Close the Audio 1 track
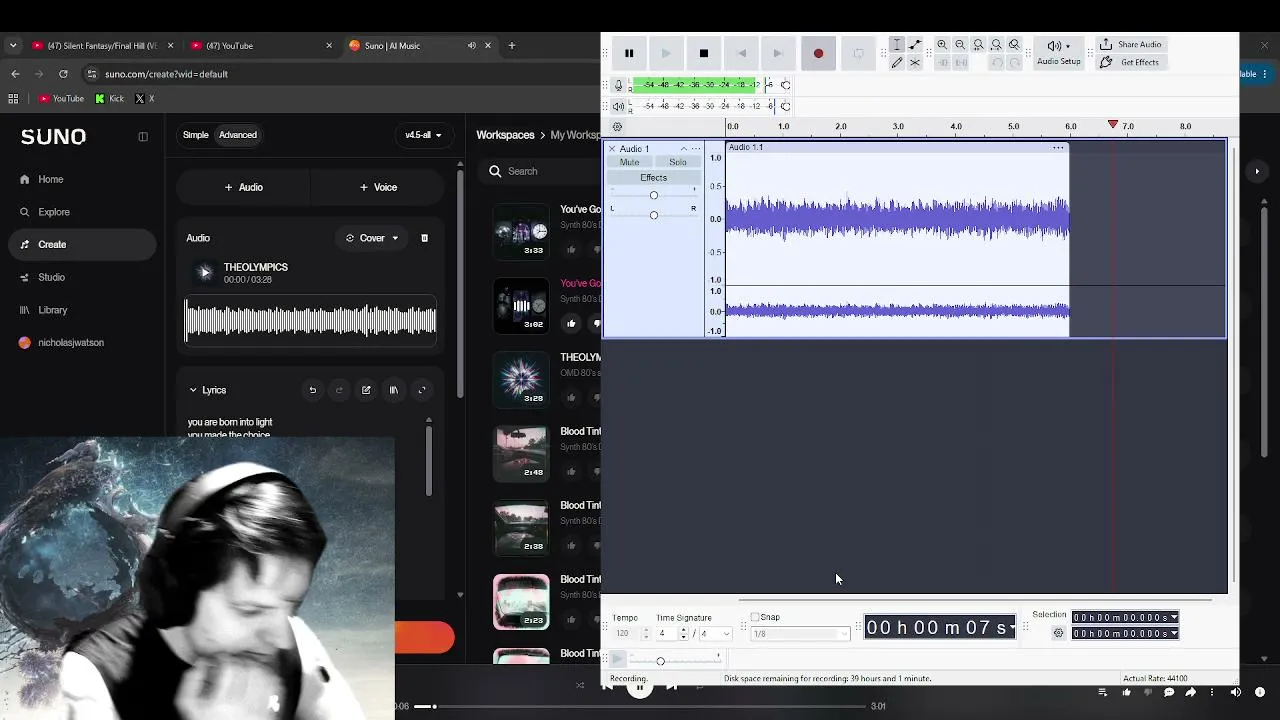Viewport: 1280px width, 720px height. pos(612,149)
